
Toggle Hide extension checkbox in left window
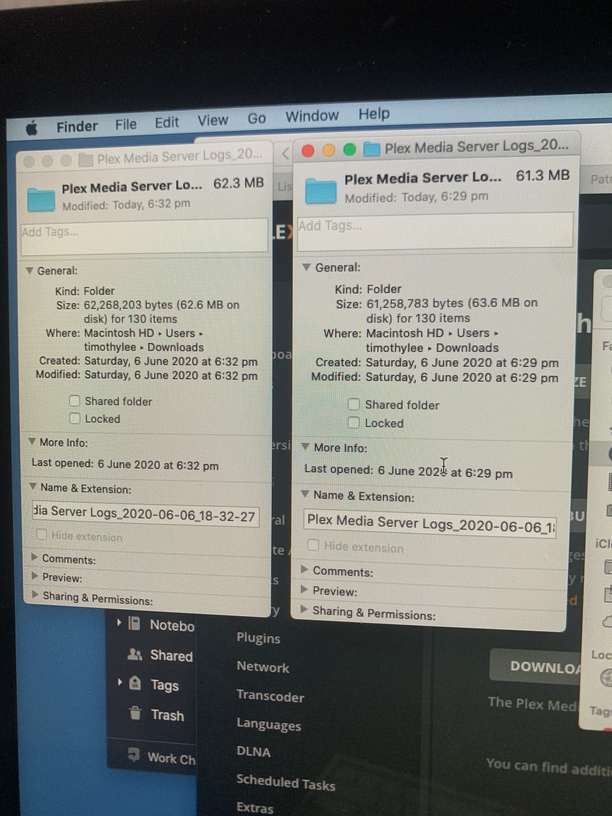42,534
